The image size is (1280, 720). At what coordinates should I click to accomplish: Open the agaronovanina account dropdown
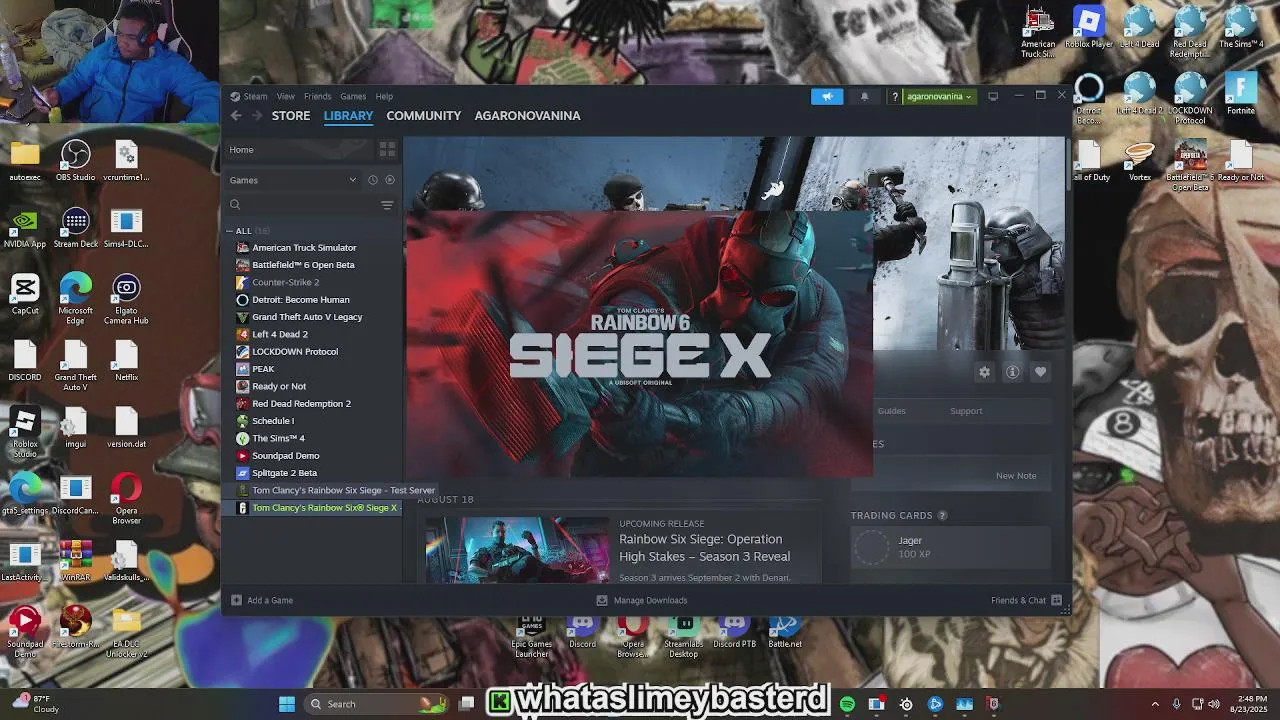pos(938,96)
